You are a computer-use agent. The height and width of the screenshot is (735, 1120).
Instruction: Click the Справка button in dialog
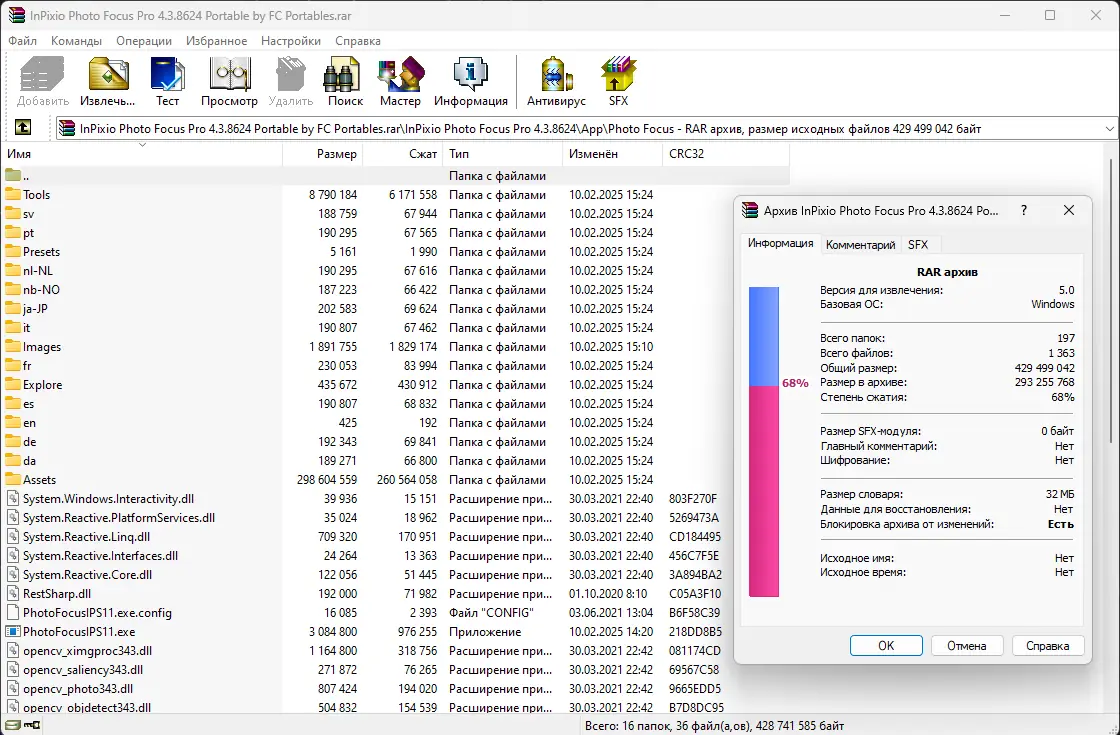1048,645
